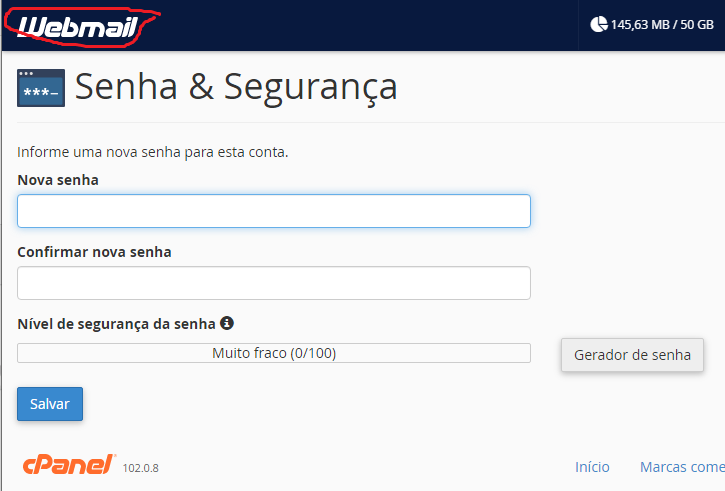Click the cPanel version number 102.0.8
The width and height of the screenshot is (725, 491).
(141, 468)
